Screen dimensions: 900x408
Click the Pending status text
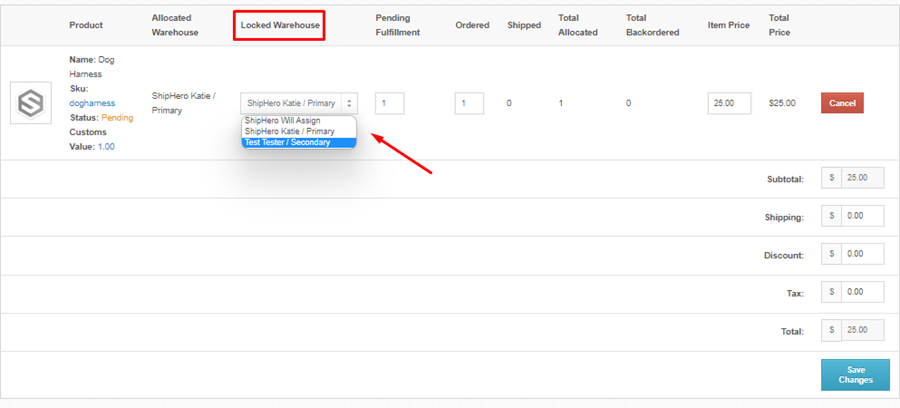click(117, 118)
